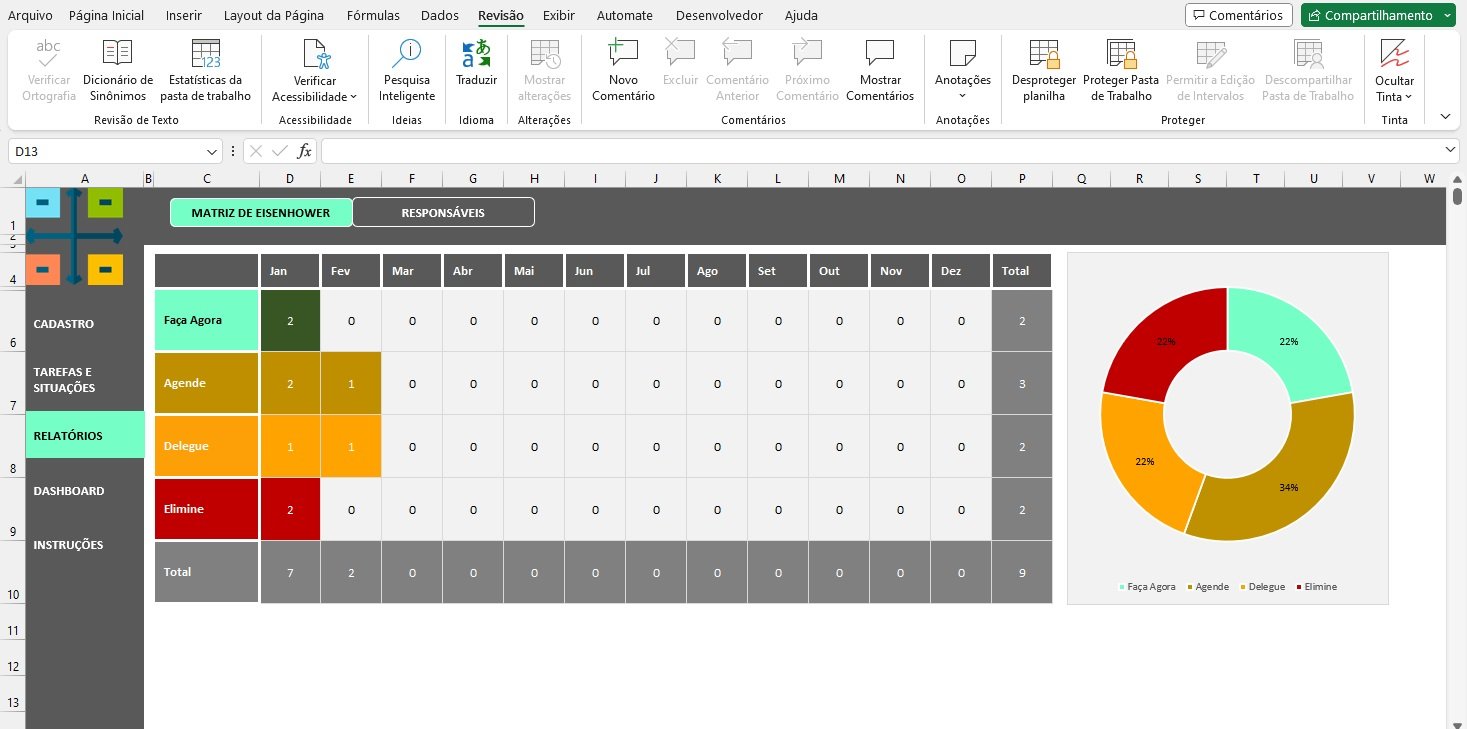The width and height of the screenshot is (1467, 729).
Task: Click inside the formula bar field
Action: point(880,151)
